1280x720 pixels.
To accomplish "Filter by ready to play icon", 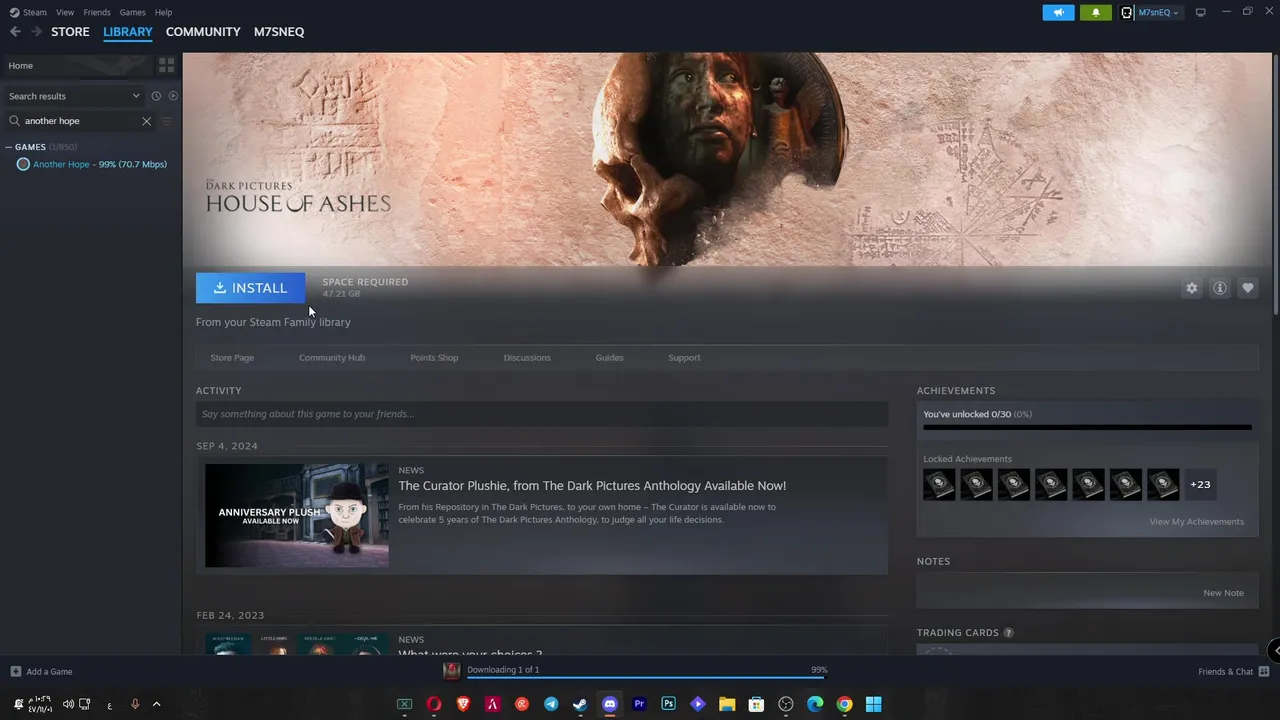I will tap(173, 96).
